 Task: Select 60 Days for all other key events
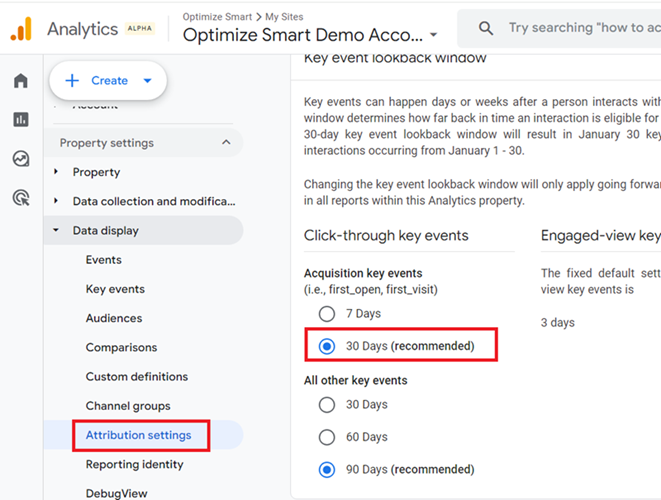[327, 437]
